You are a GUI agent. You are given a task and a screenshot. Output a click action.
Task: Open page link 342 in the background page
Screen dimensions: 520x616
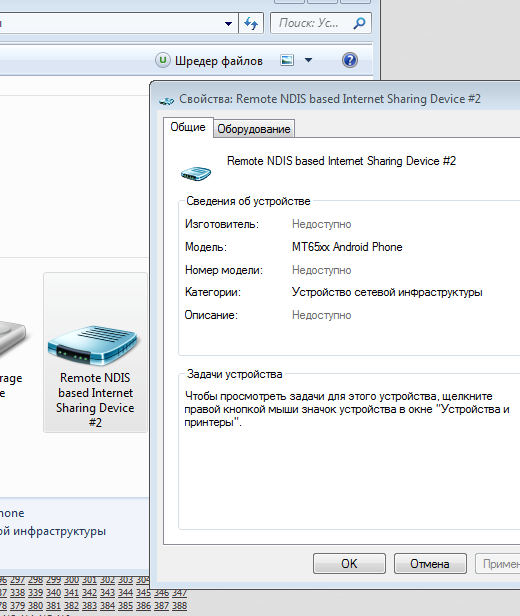[x=89, y=593]
